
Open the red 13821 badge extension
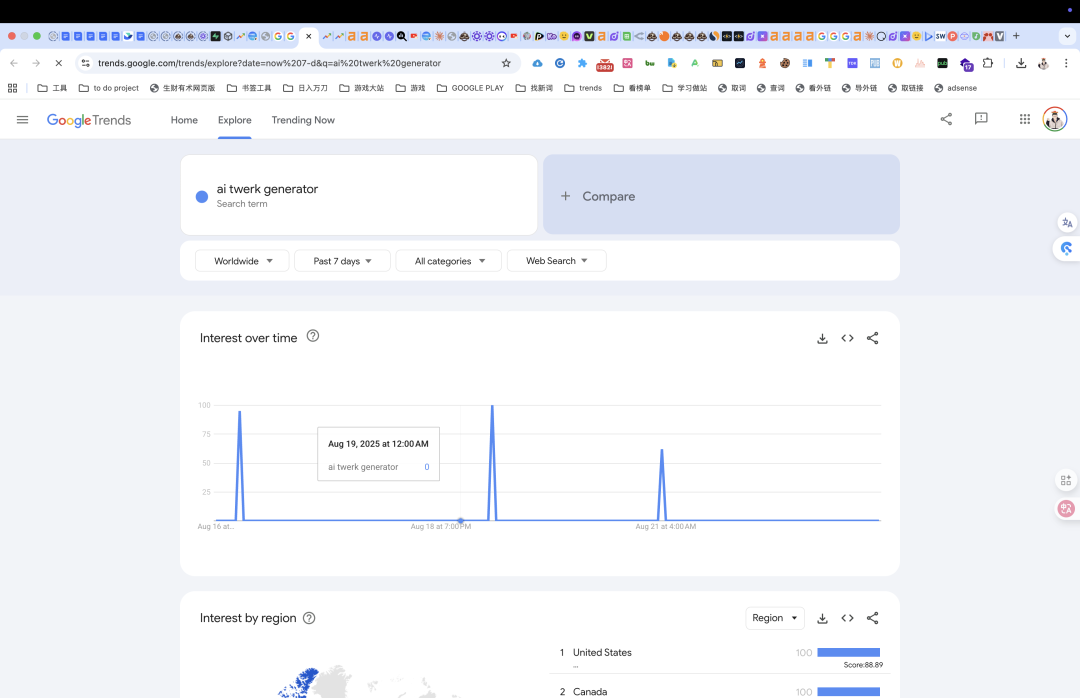tap(605, 64)
